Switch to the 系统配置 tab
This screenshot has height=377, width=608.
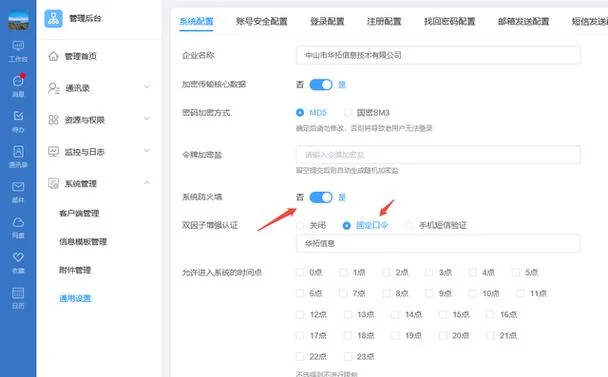[196, 21]
